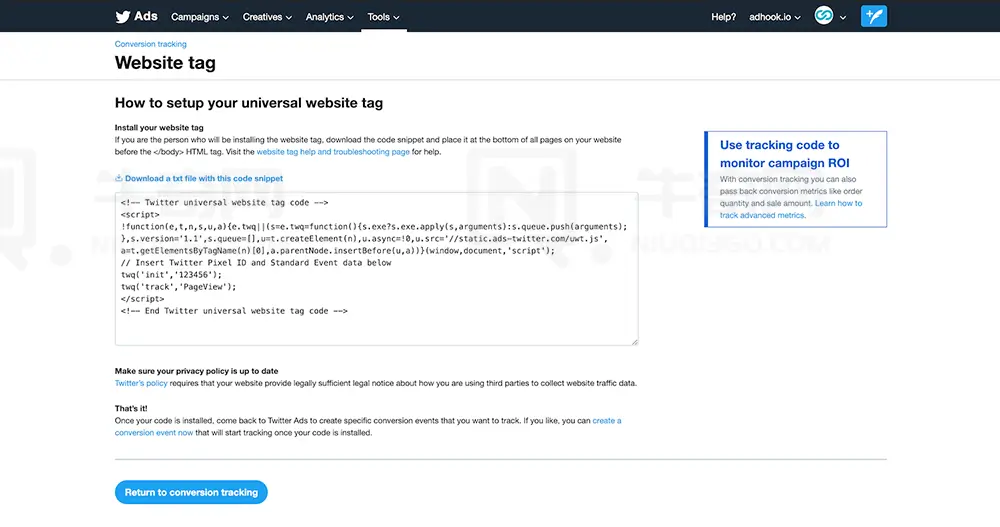This screenshot has height=527, width=1000.
Task: Open the Analytics menu
Action: pos(329,17)
